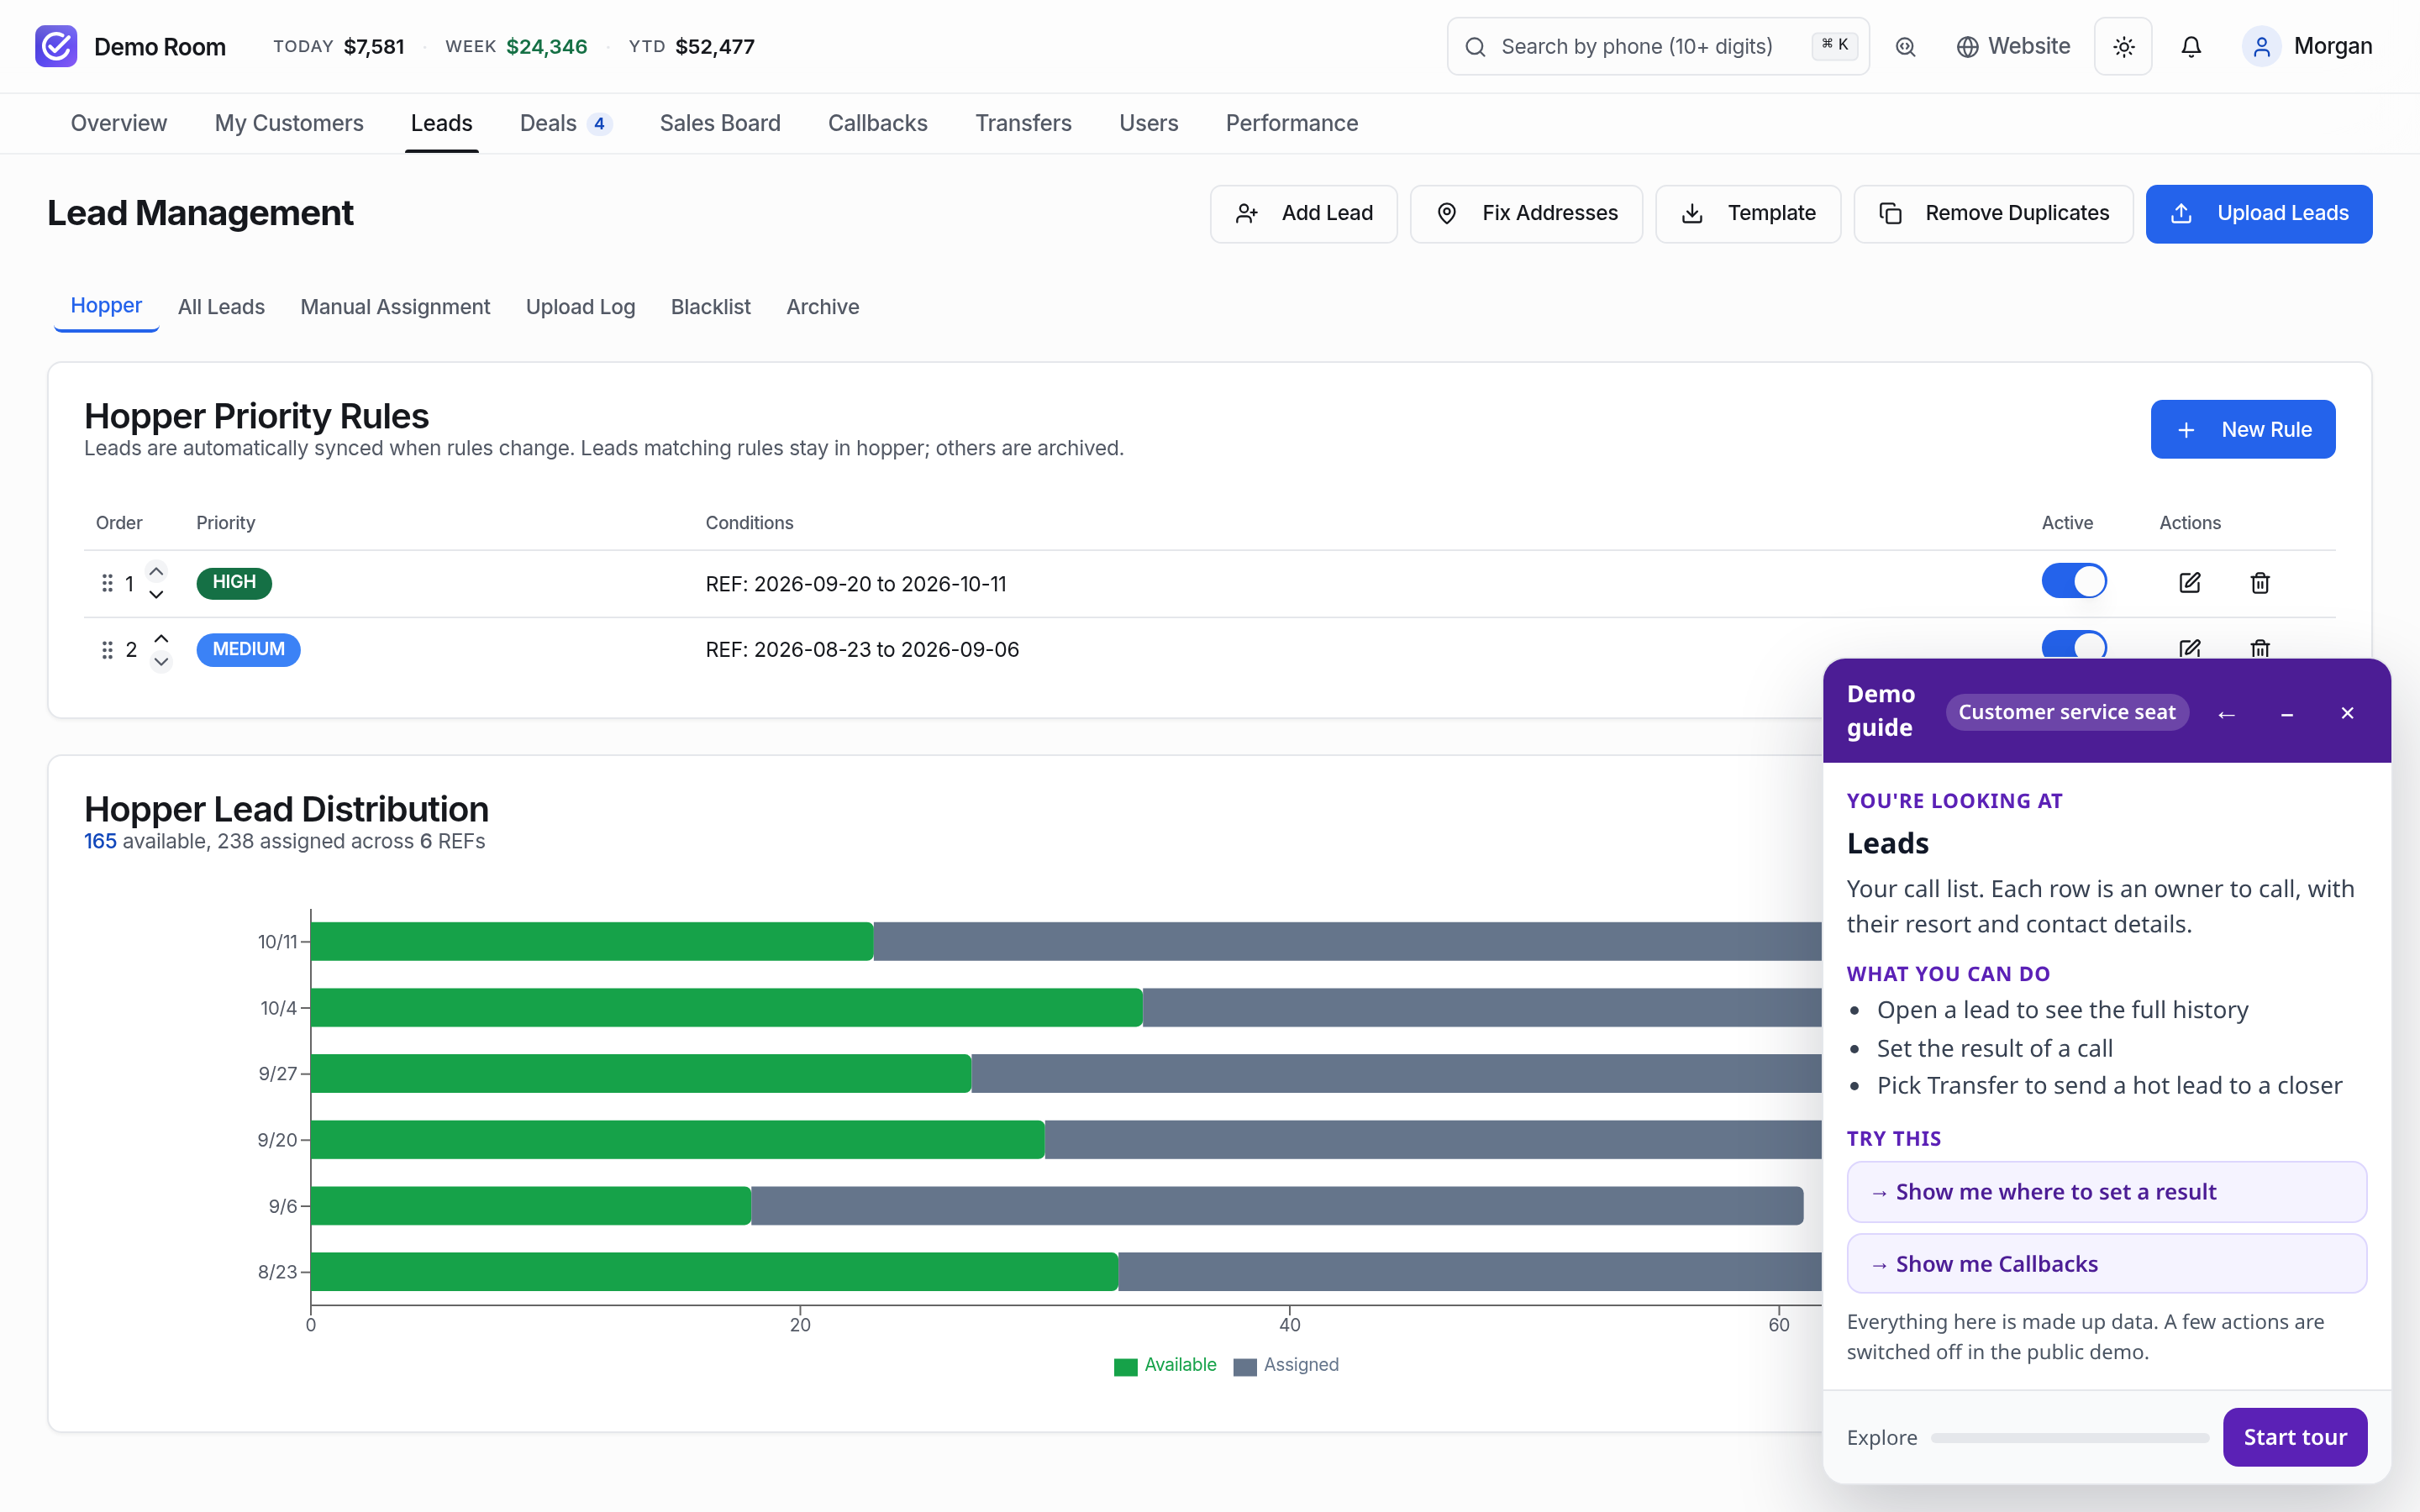Start the demo guide tour

coord(2295,1437)
